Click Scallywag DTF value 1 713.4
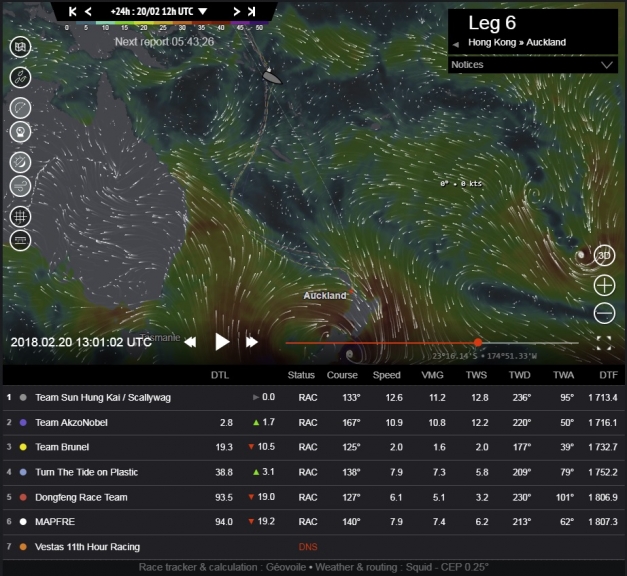The height and width of the screenshot is (576, 627). 603,398
